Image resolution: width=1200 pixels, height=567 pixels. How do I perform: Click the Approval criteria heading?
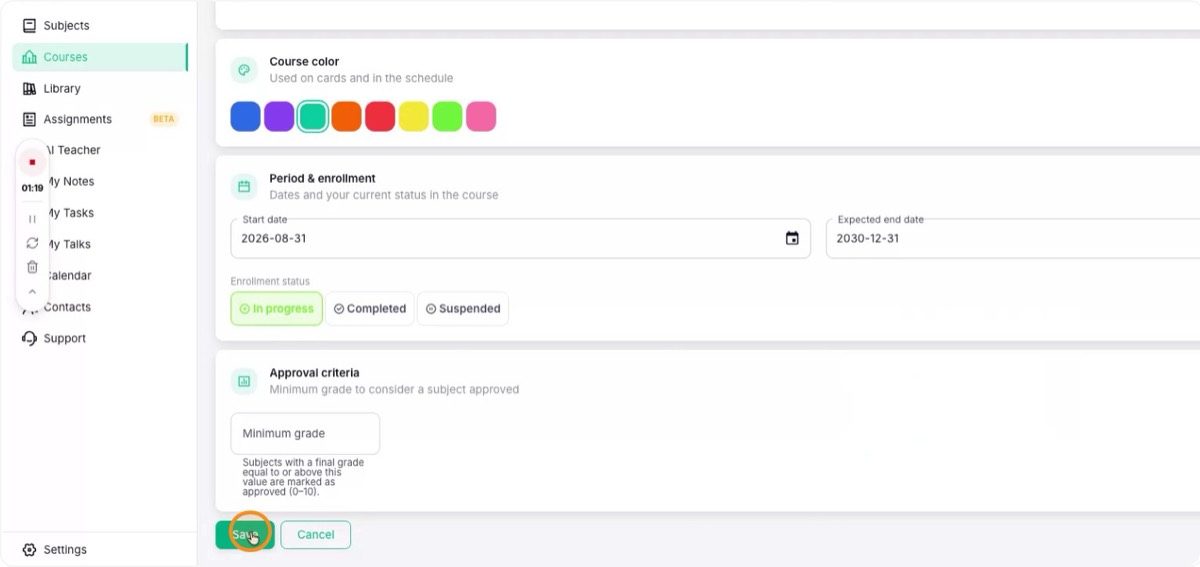[314, 373]
